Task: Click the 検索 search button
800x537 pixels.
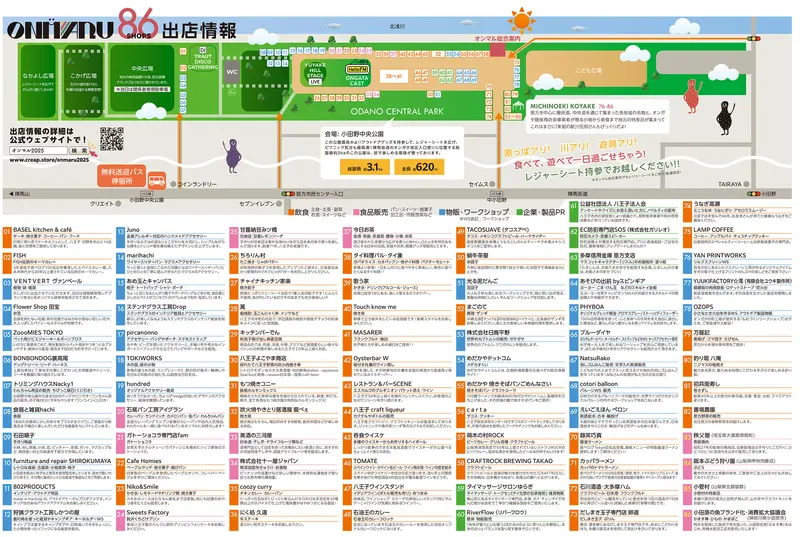Action: click(x=79, y=150)
